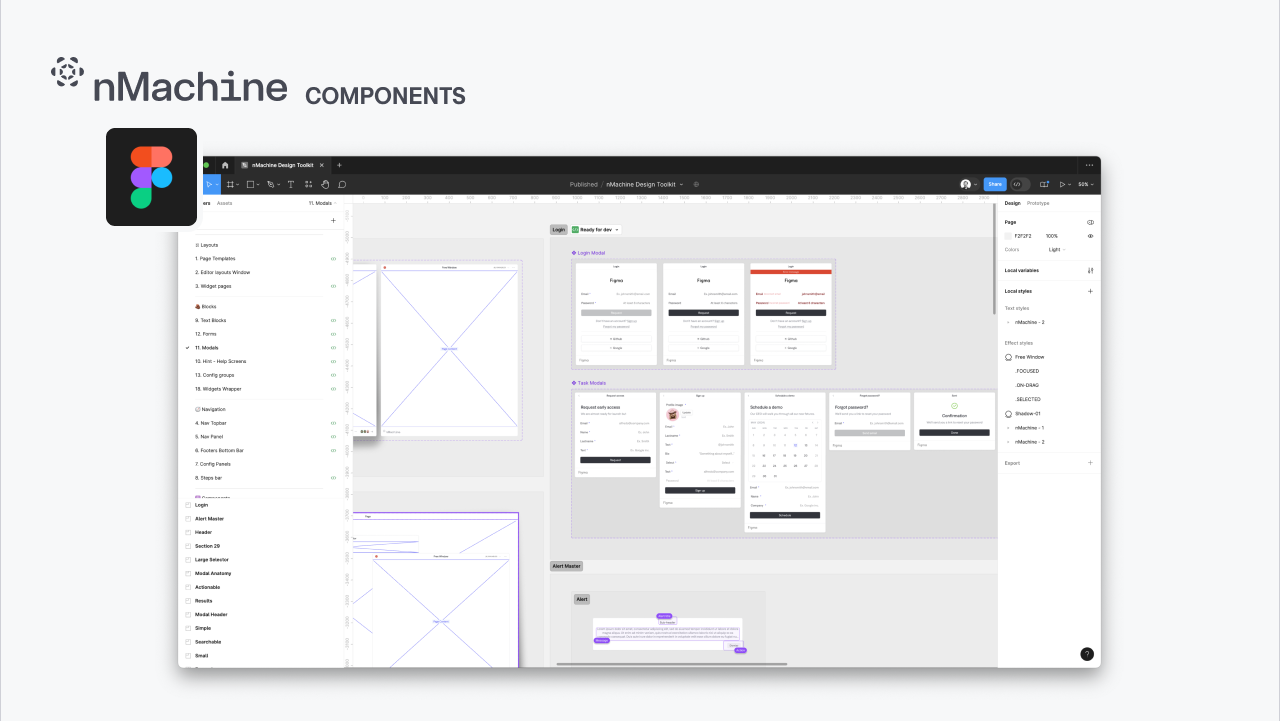
Task: Select the Frame tool
Action: point(230,184)
